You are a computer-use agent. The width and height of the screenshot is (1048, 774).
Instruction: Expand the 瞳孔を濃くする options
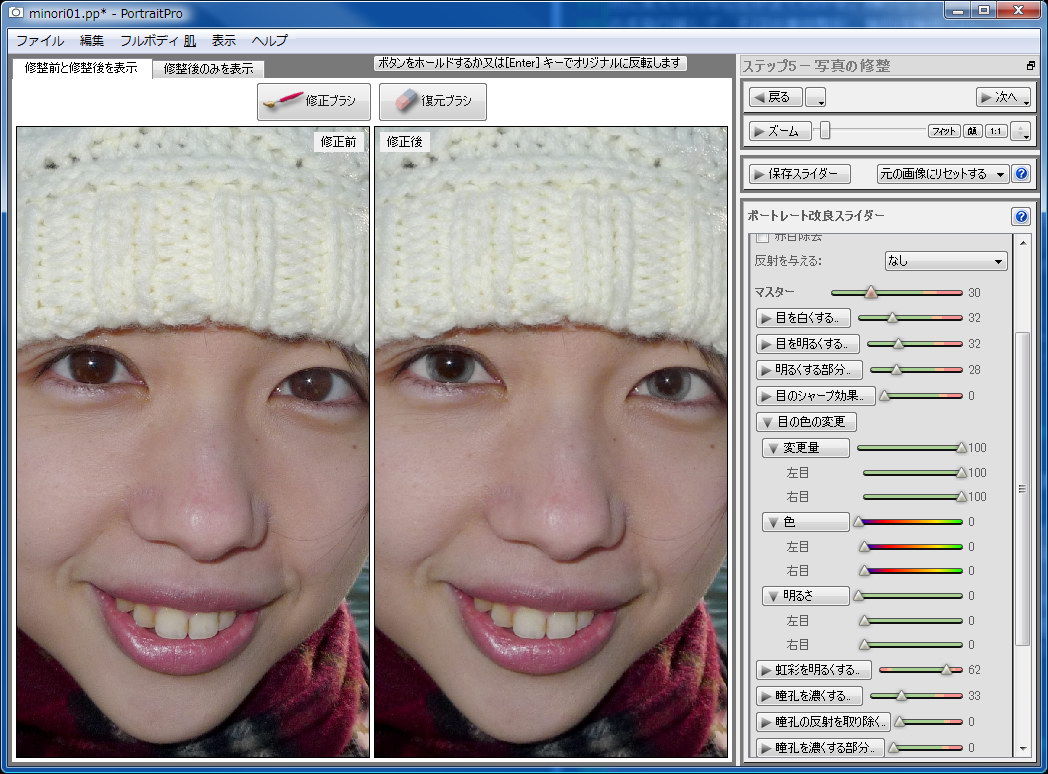tap(809, 696)
